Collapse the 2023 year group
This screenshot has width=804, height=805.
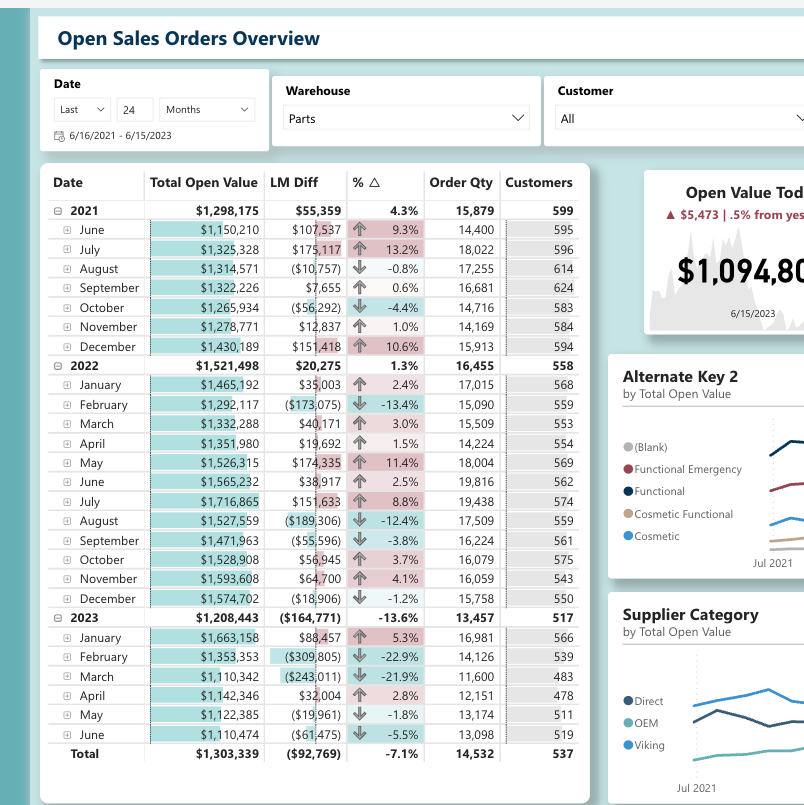click(58, 618)
